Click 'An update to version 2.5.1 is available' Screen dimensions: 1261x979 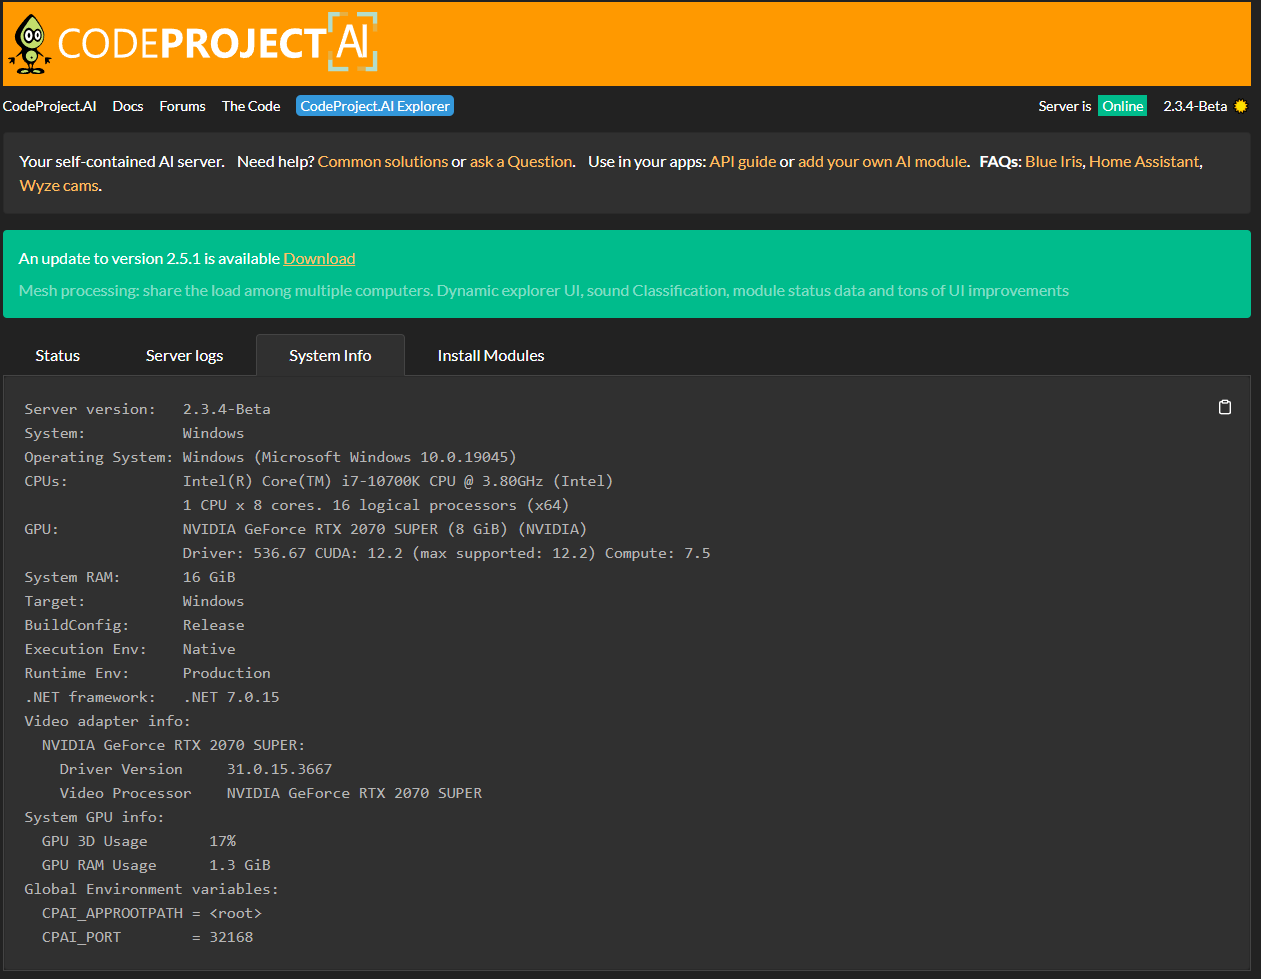pyautogui.click(x=149, y=258)
